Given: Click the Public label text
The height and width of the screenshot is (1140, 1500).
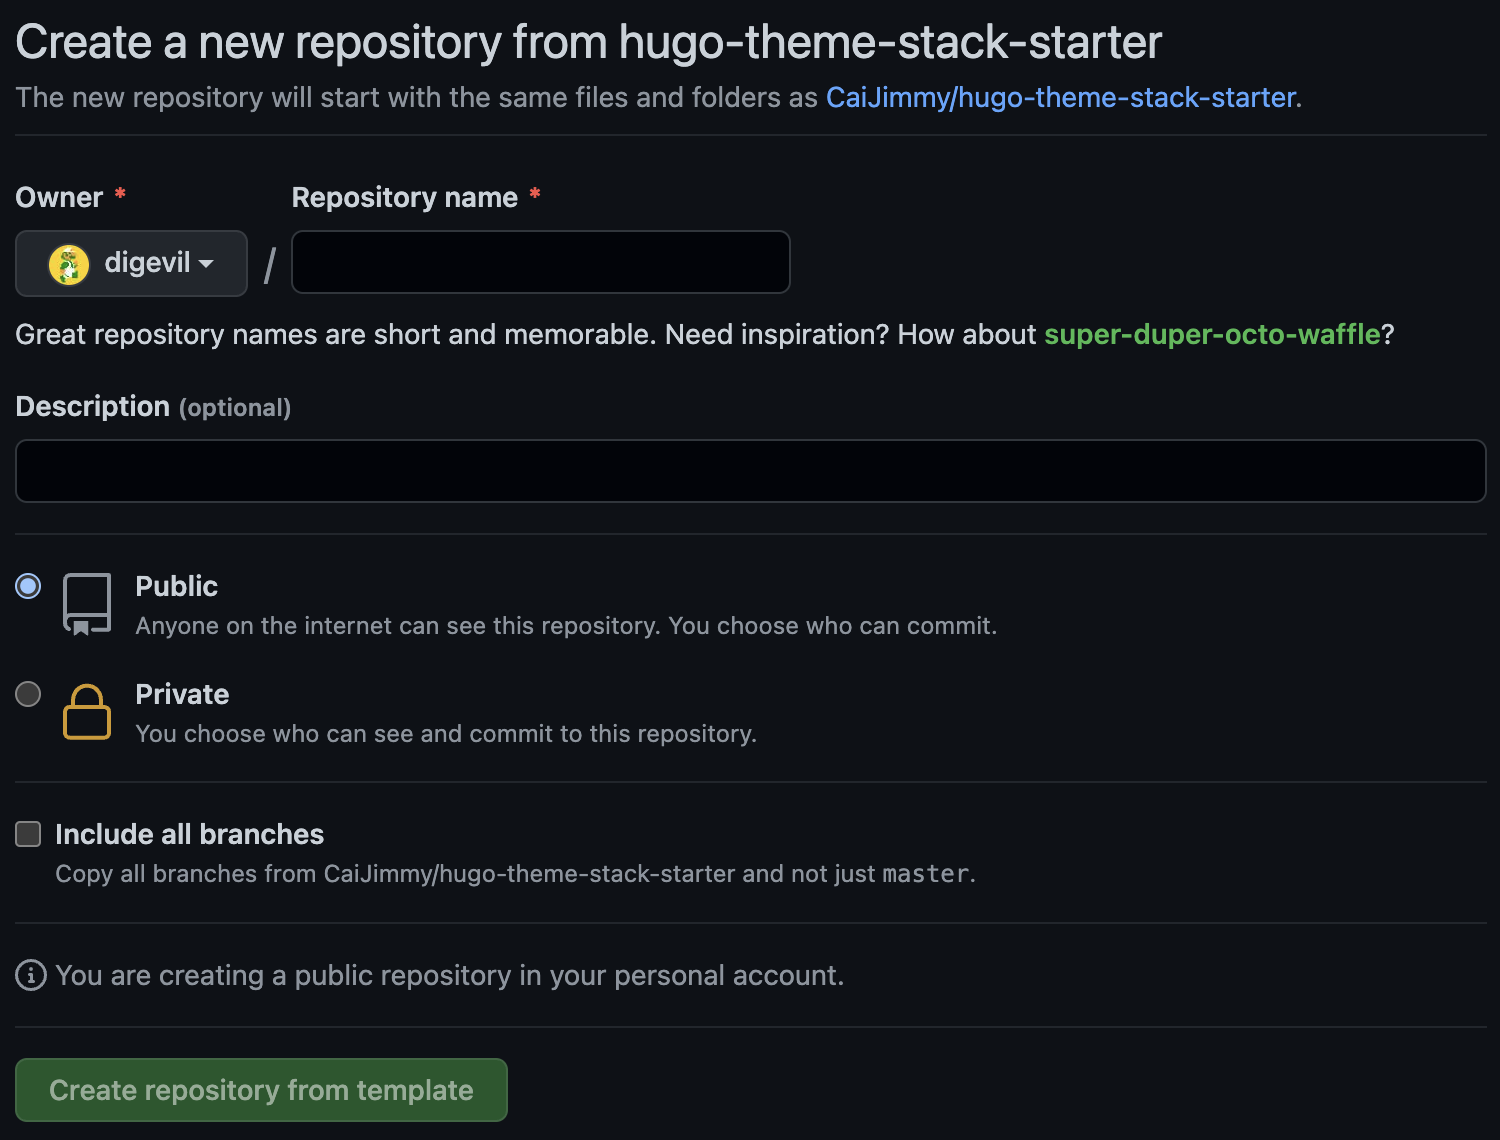Looking at the screenshot, I should tap(176, 586).
